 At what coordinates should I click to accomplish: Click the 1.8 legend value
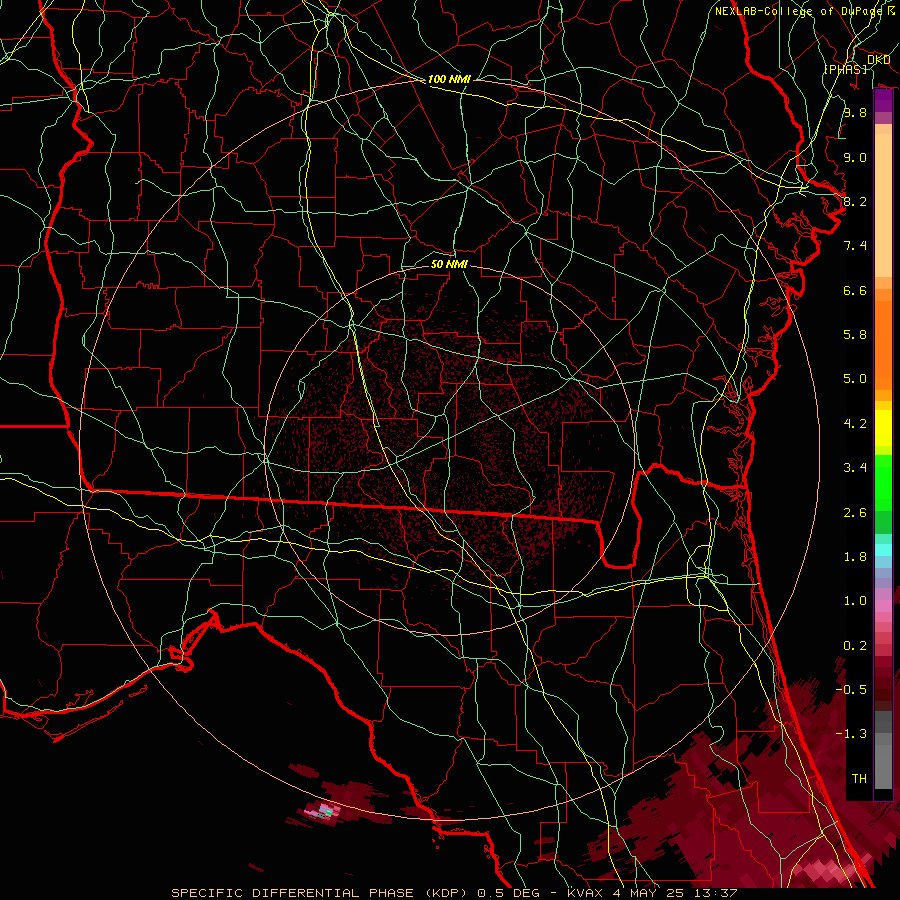[855, 557]
